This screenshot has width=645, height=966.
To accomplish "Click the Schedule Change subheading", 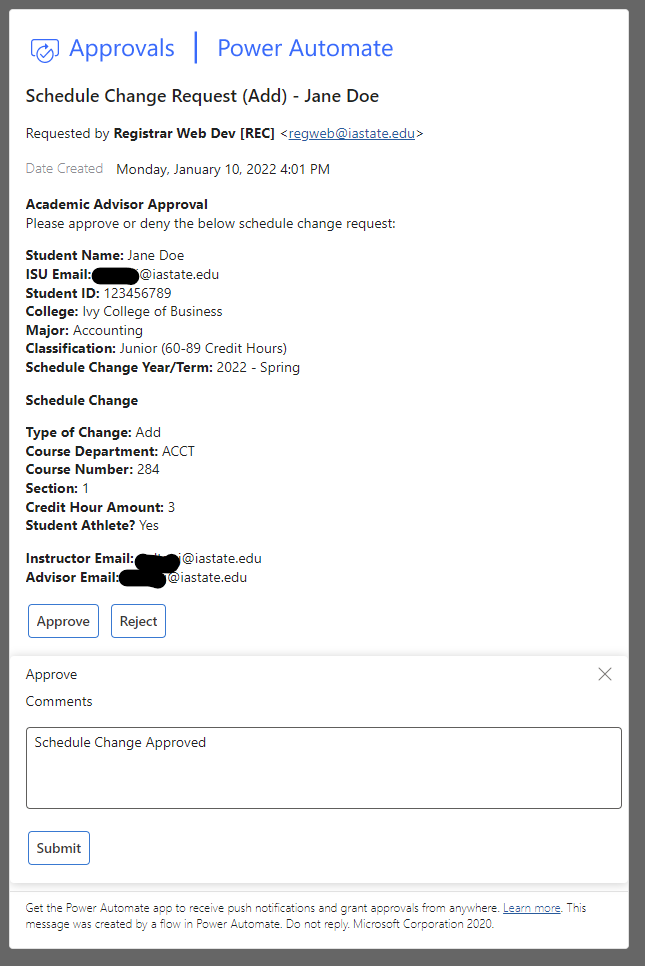I will tap(82, 400).
